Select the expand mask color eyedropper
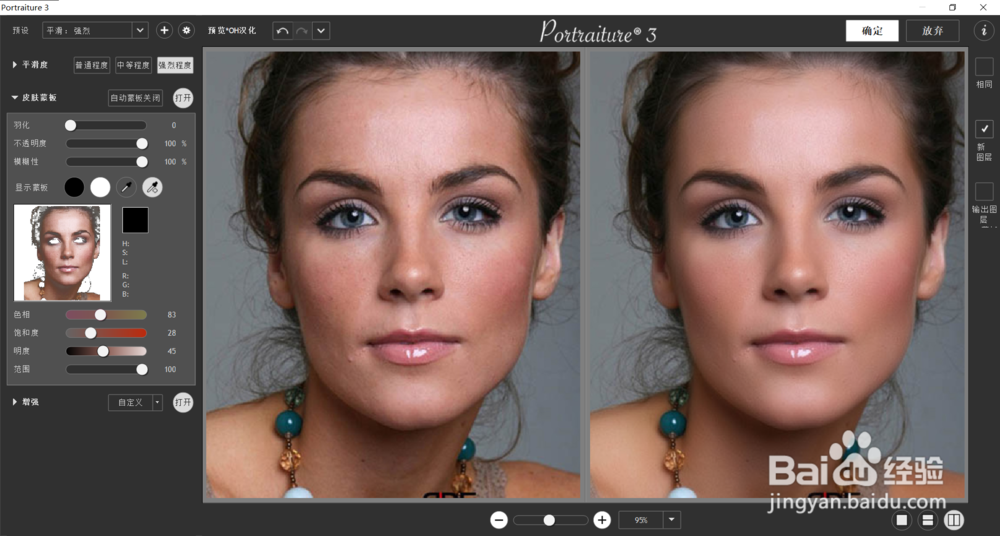1000x536 pixels. (x=152, y=187)
